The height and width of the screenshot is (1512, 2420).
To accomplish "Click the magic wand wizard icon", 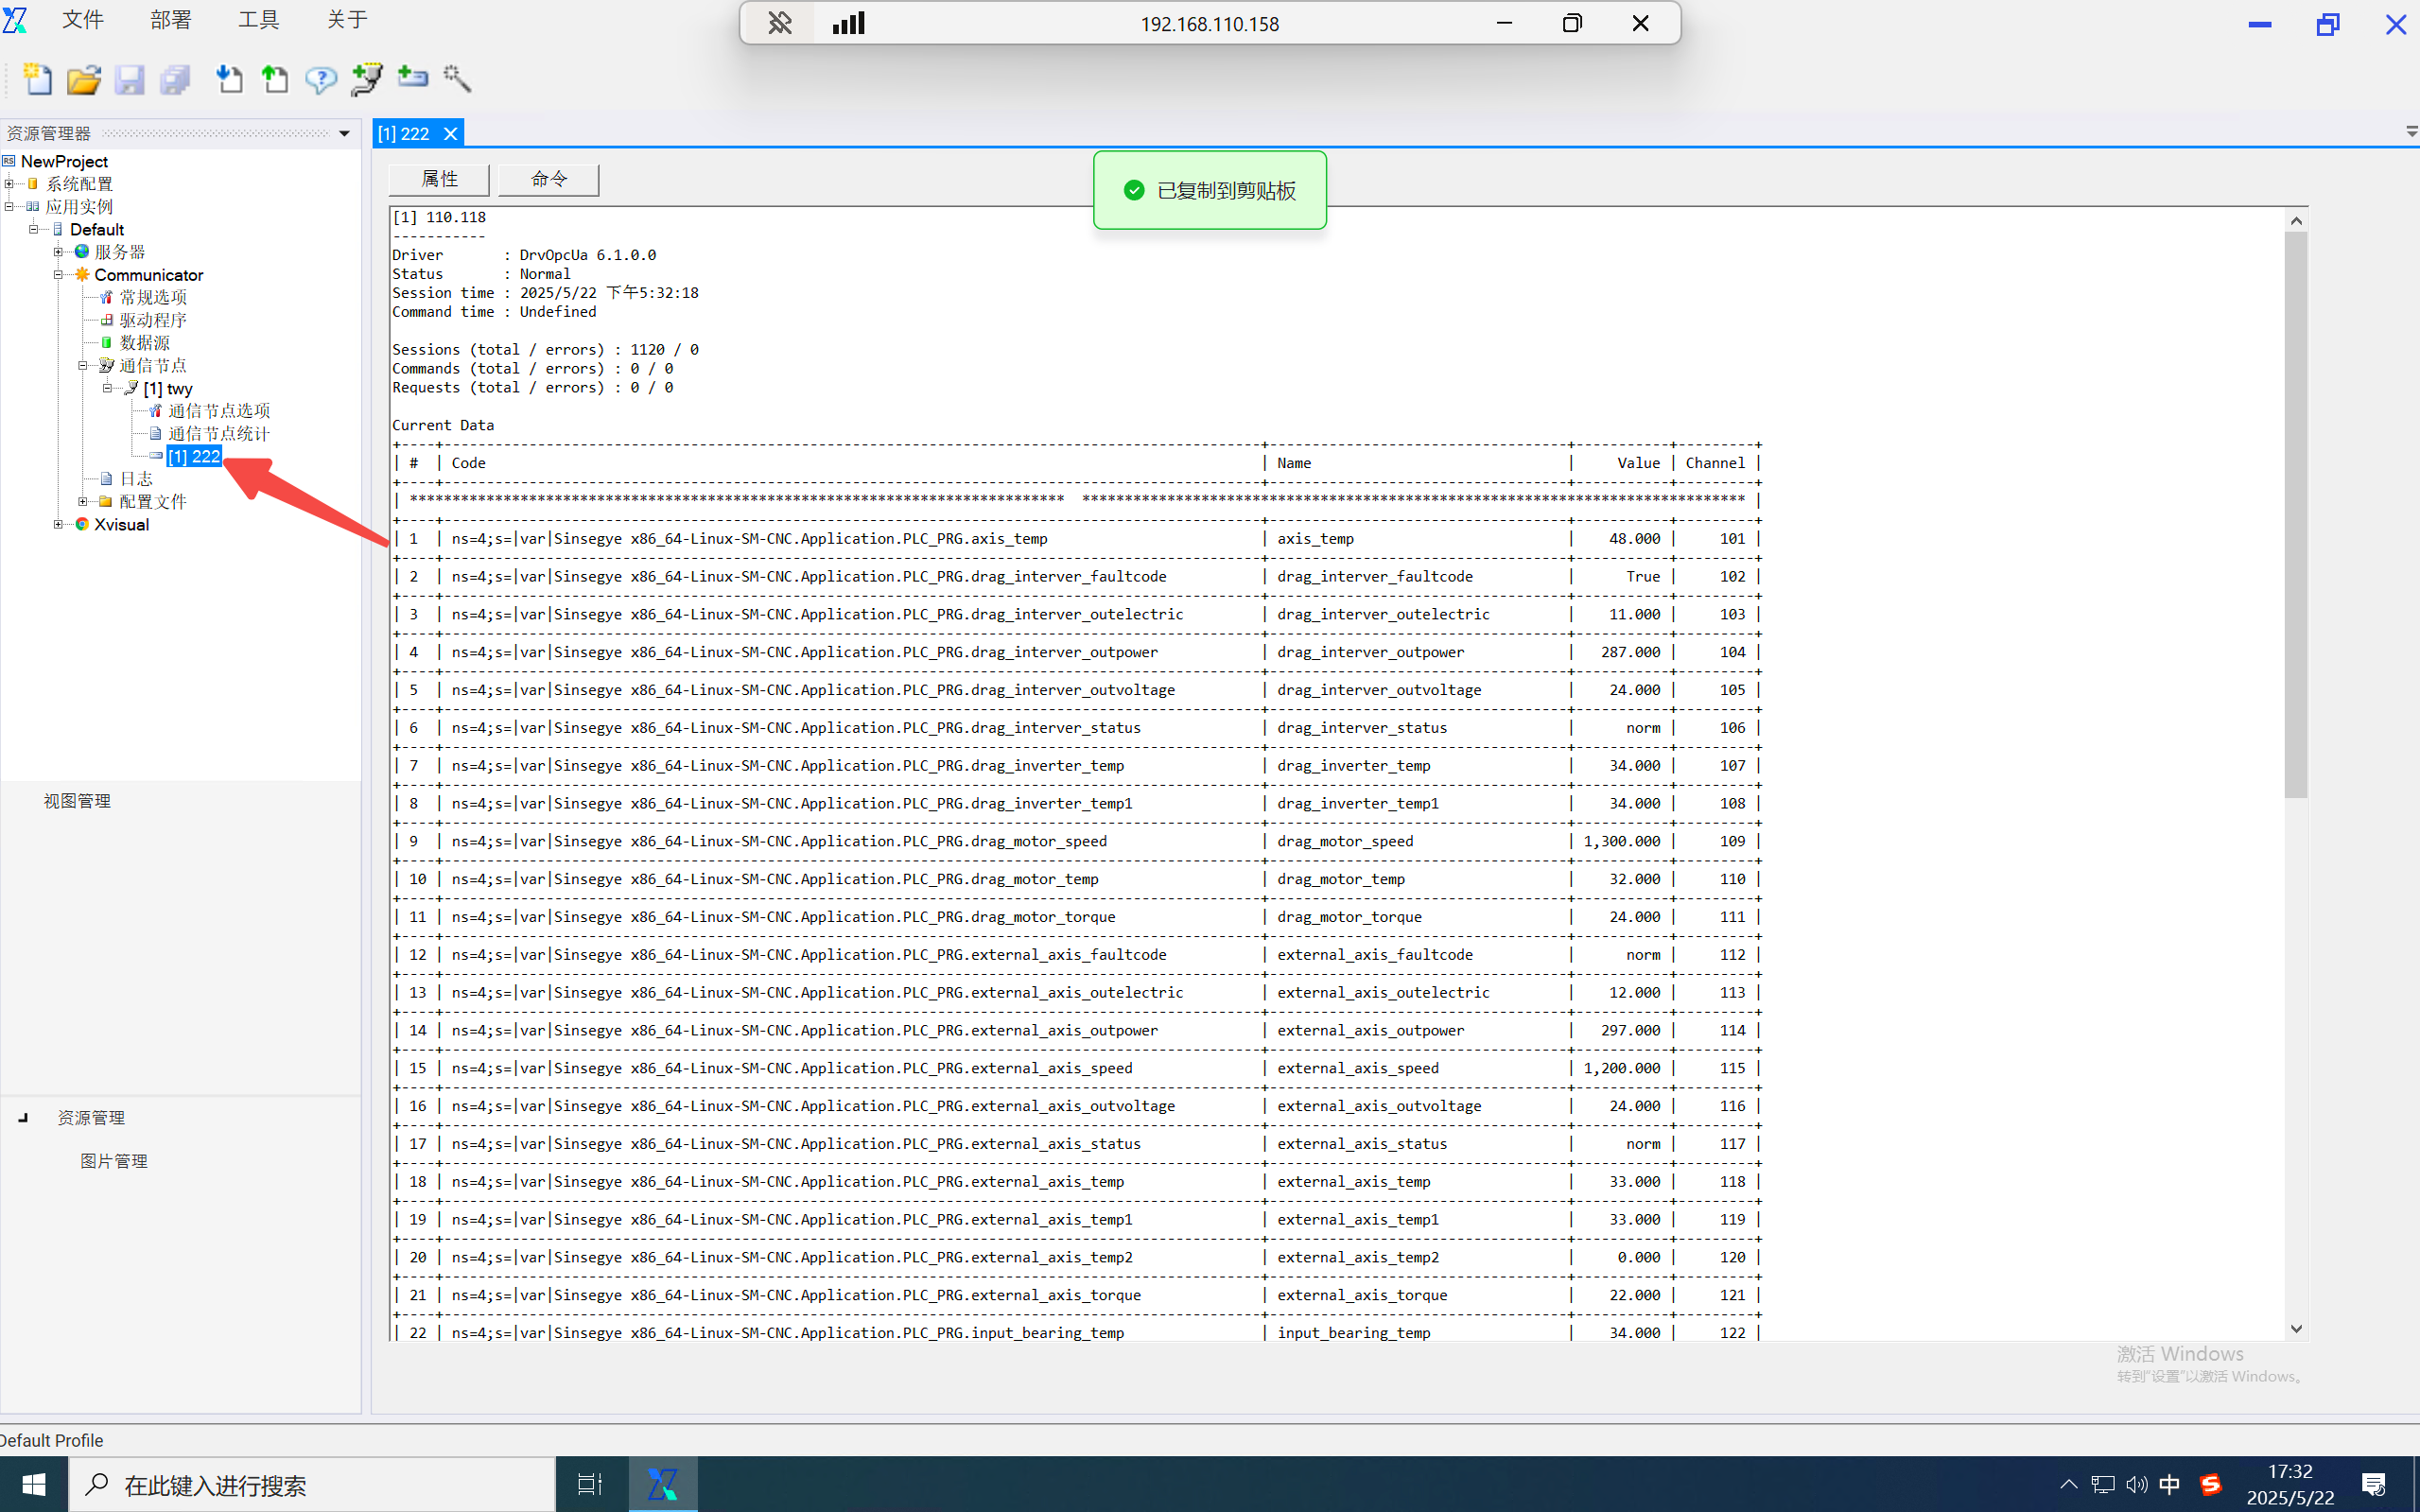I will tap(457, 79).
